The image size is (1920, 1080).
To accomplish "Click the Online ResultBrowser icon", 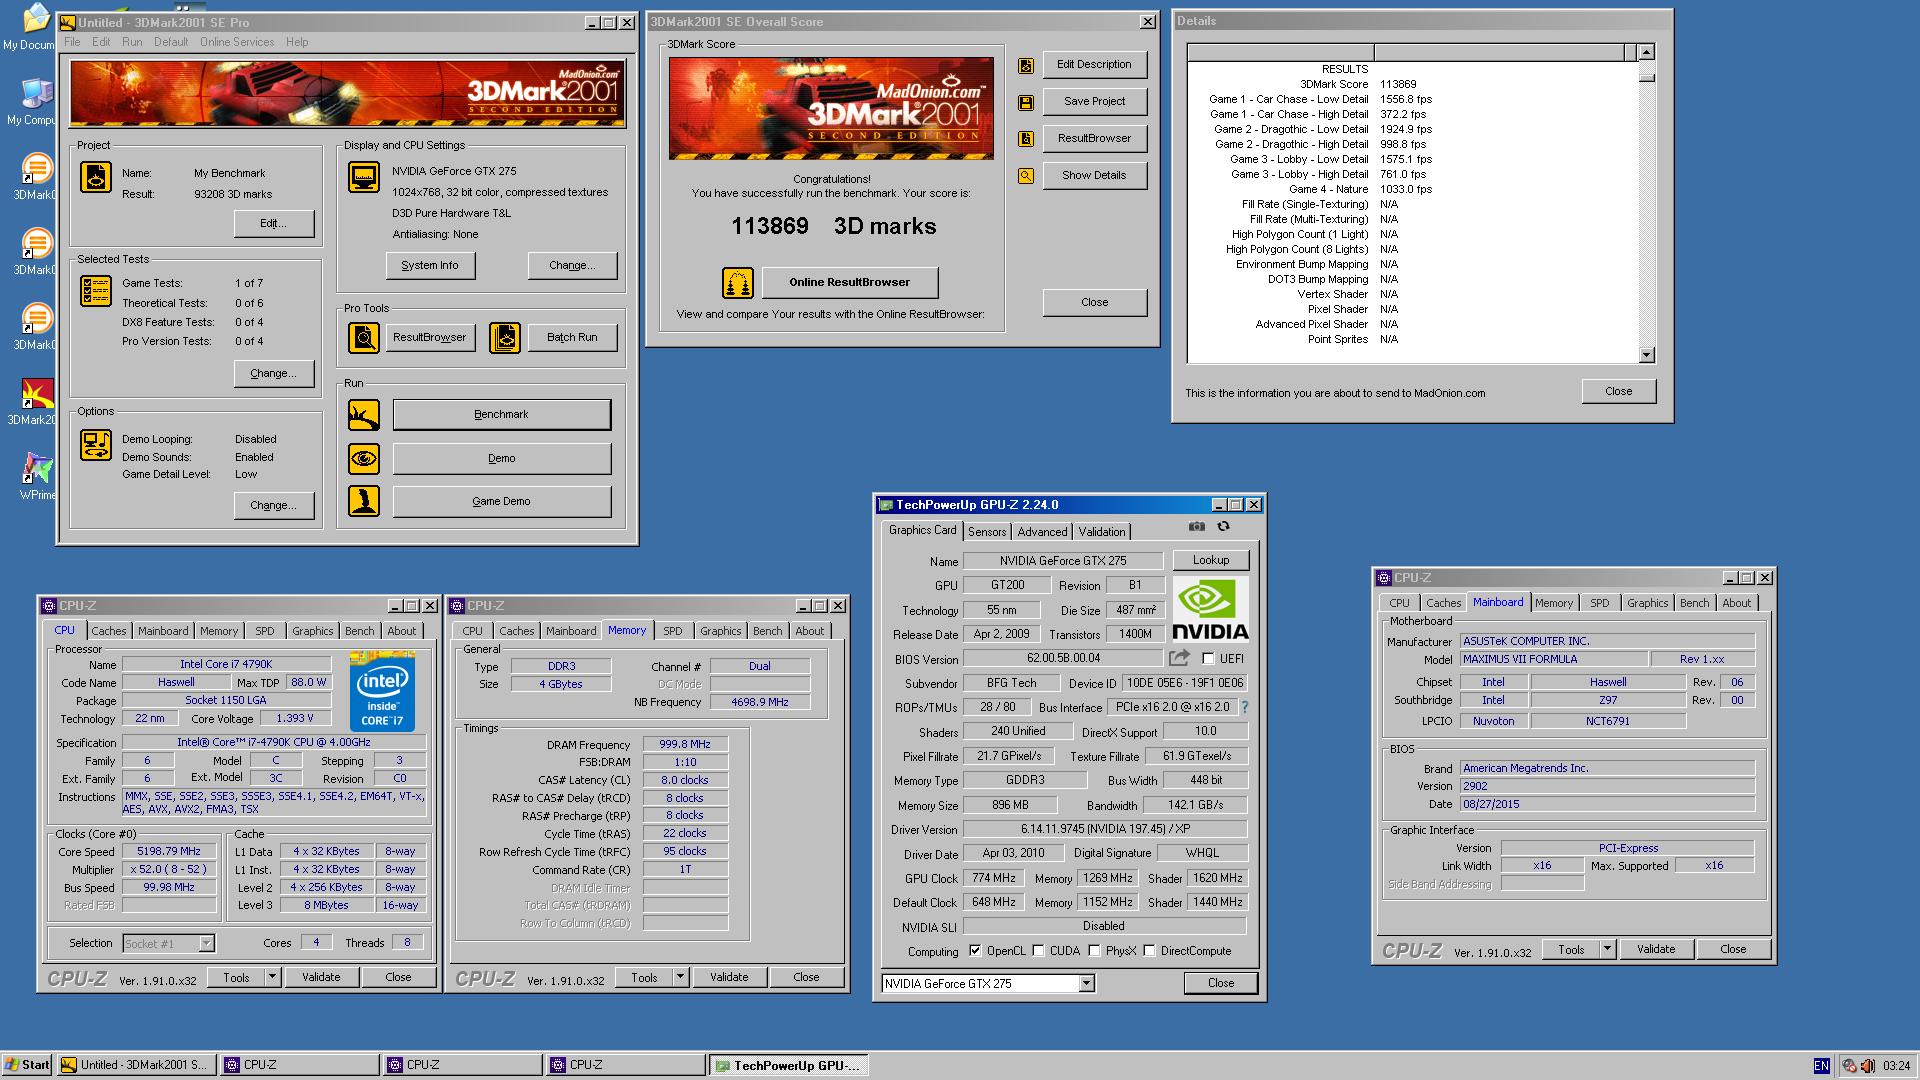I will click(738, 283).
